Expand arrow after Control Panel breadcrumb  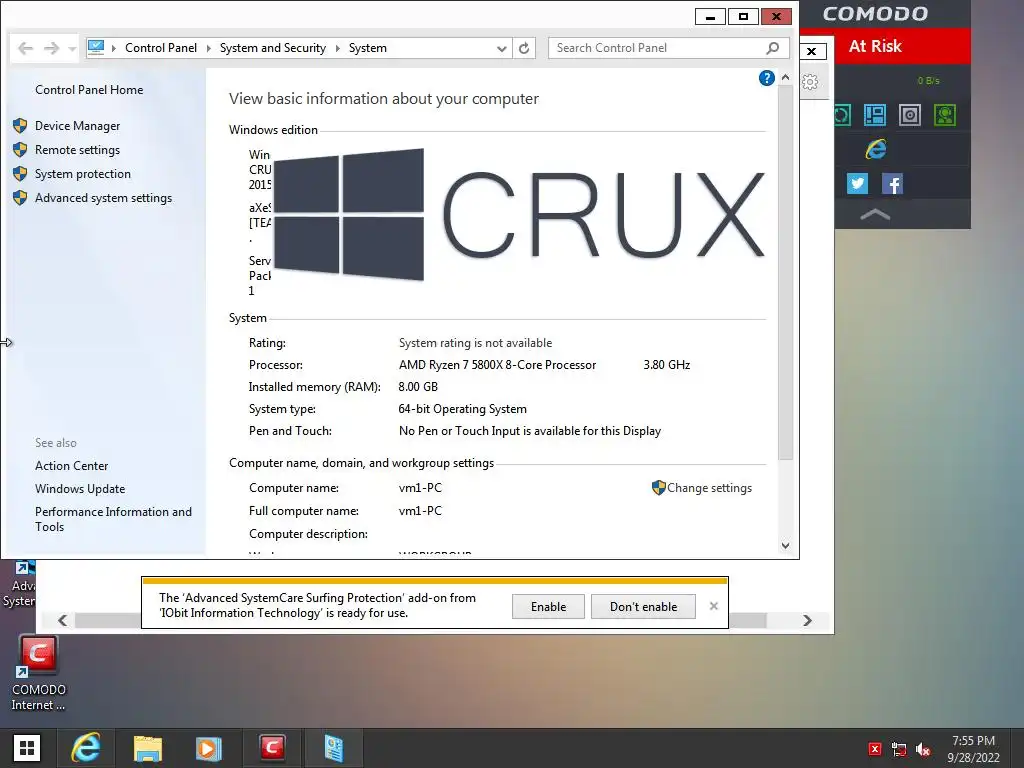[x=208, y=48]
